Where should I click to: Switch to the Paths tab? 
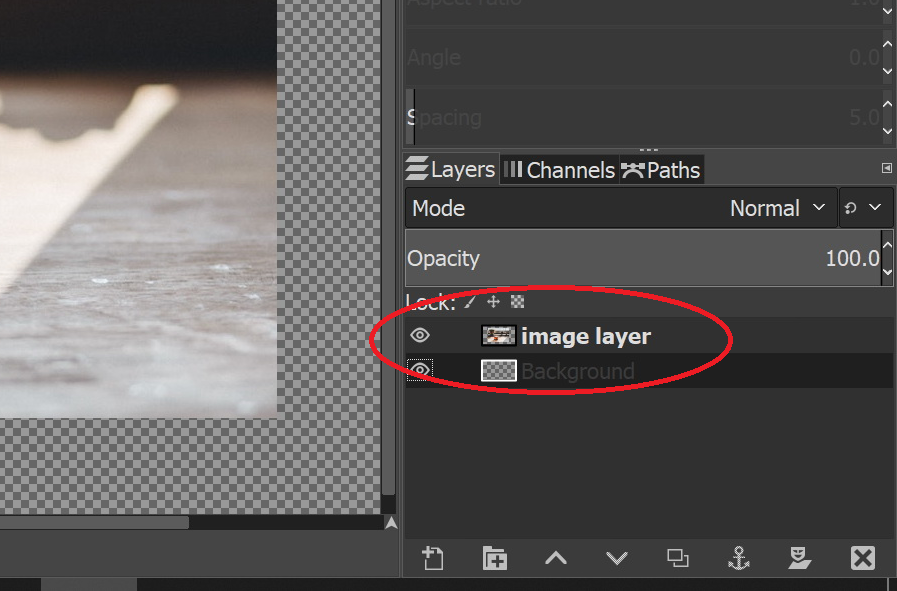[661, 170]
